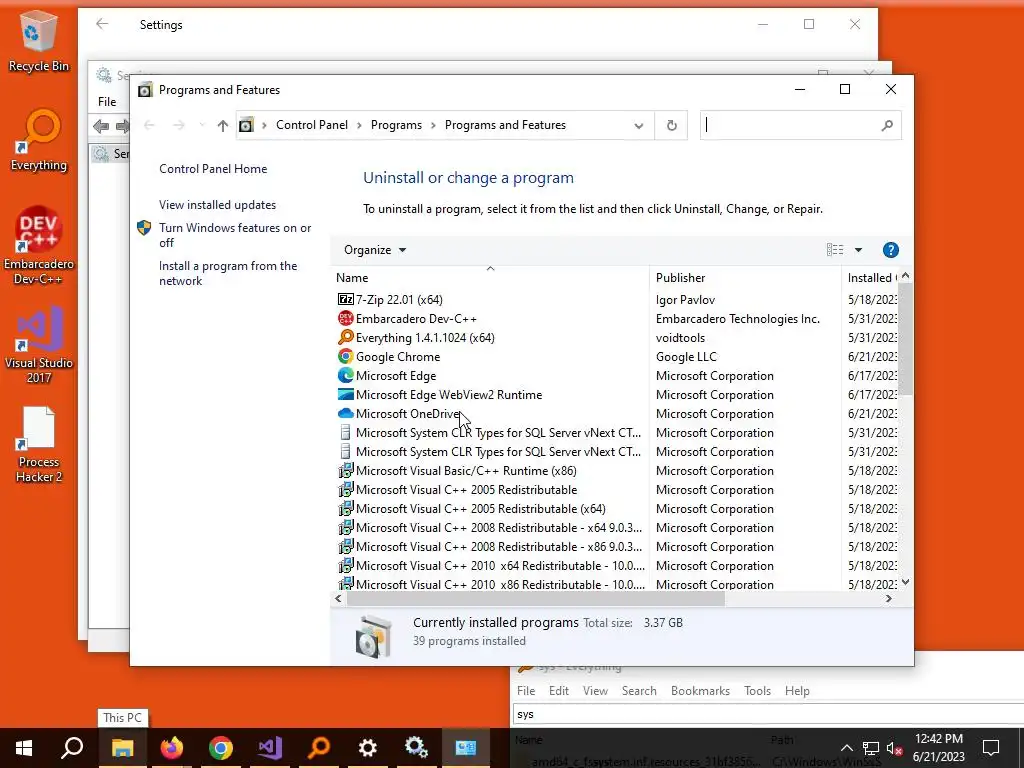Select the Microsoft Visual Basic/C++ Runtime (x86) row
Image resolution: width=1024 pixels, height=768 pixels.
617,471
